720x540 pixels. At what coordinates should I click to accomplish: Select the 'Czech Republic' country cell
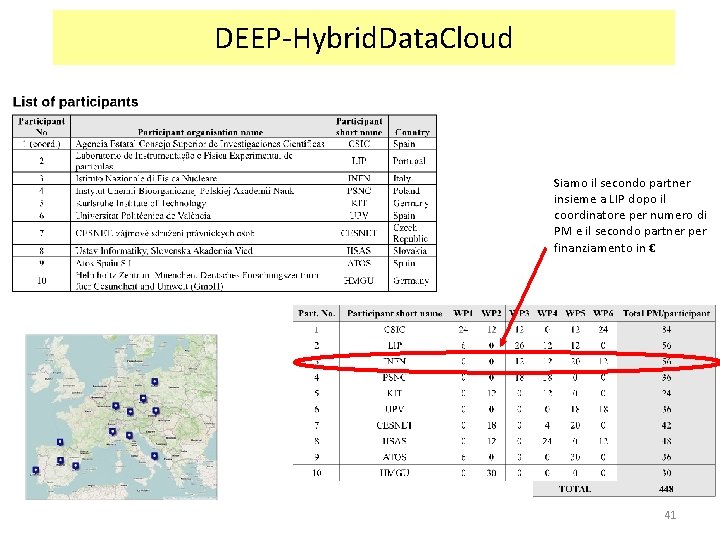411,233
